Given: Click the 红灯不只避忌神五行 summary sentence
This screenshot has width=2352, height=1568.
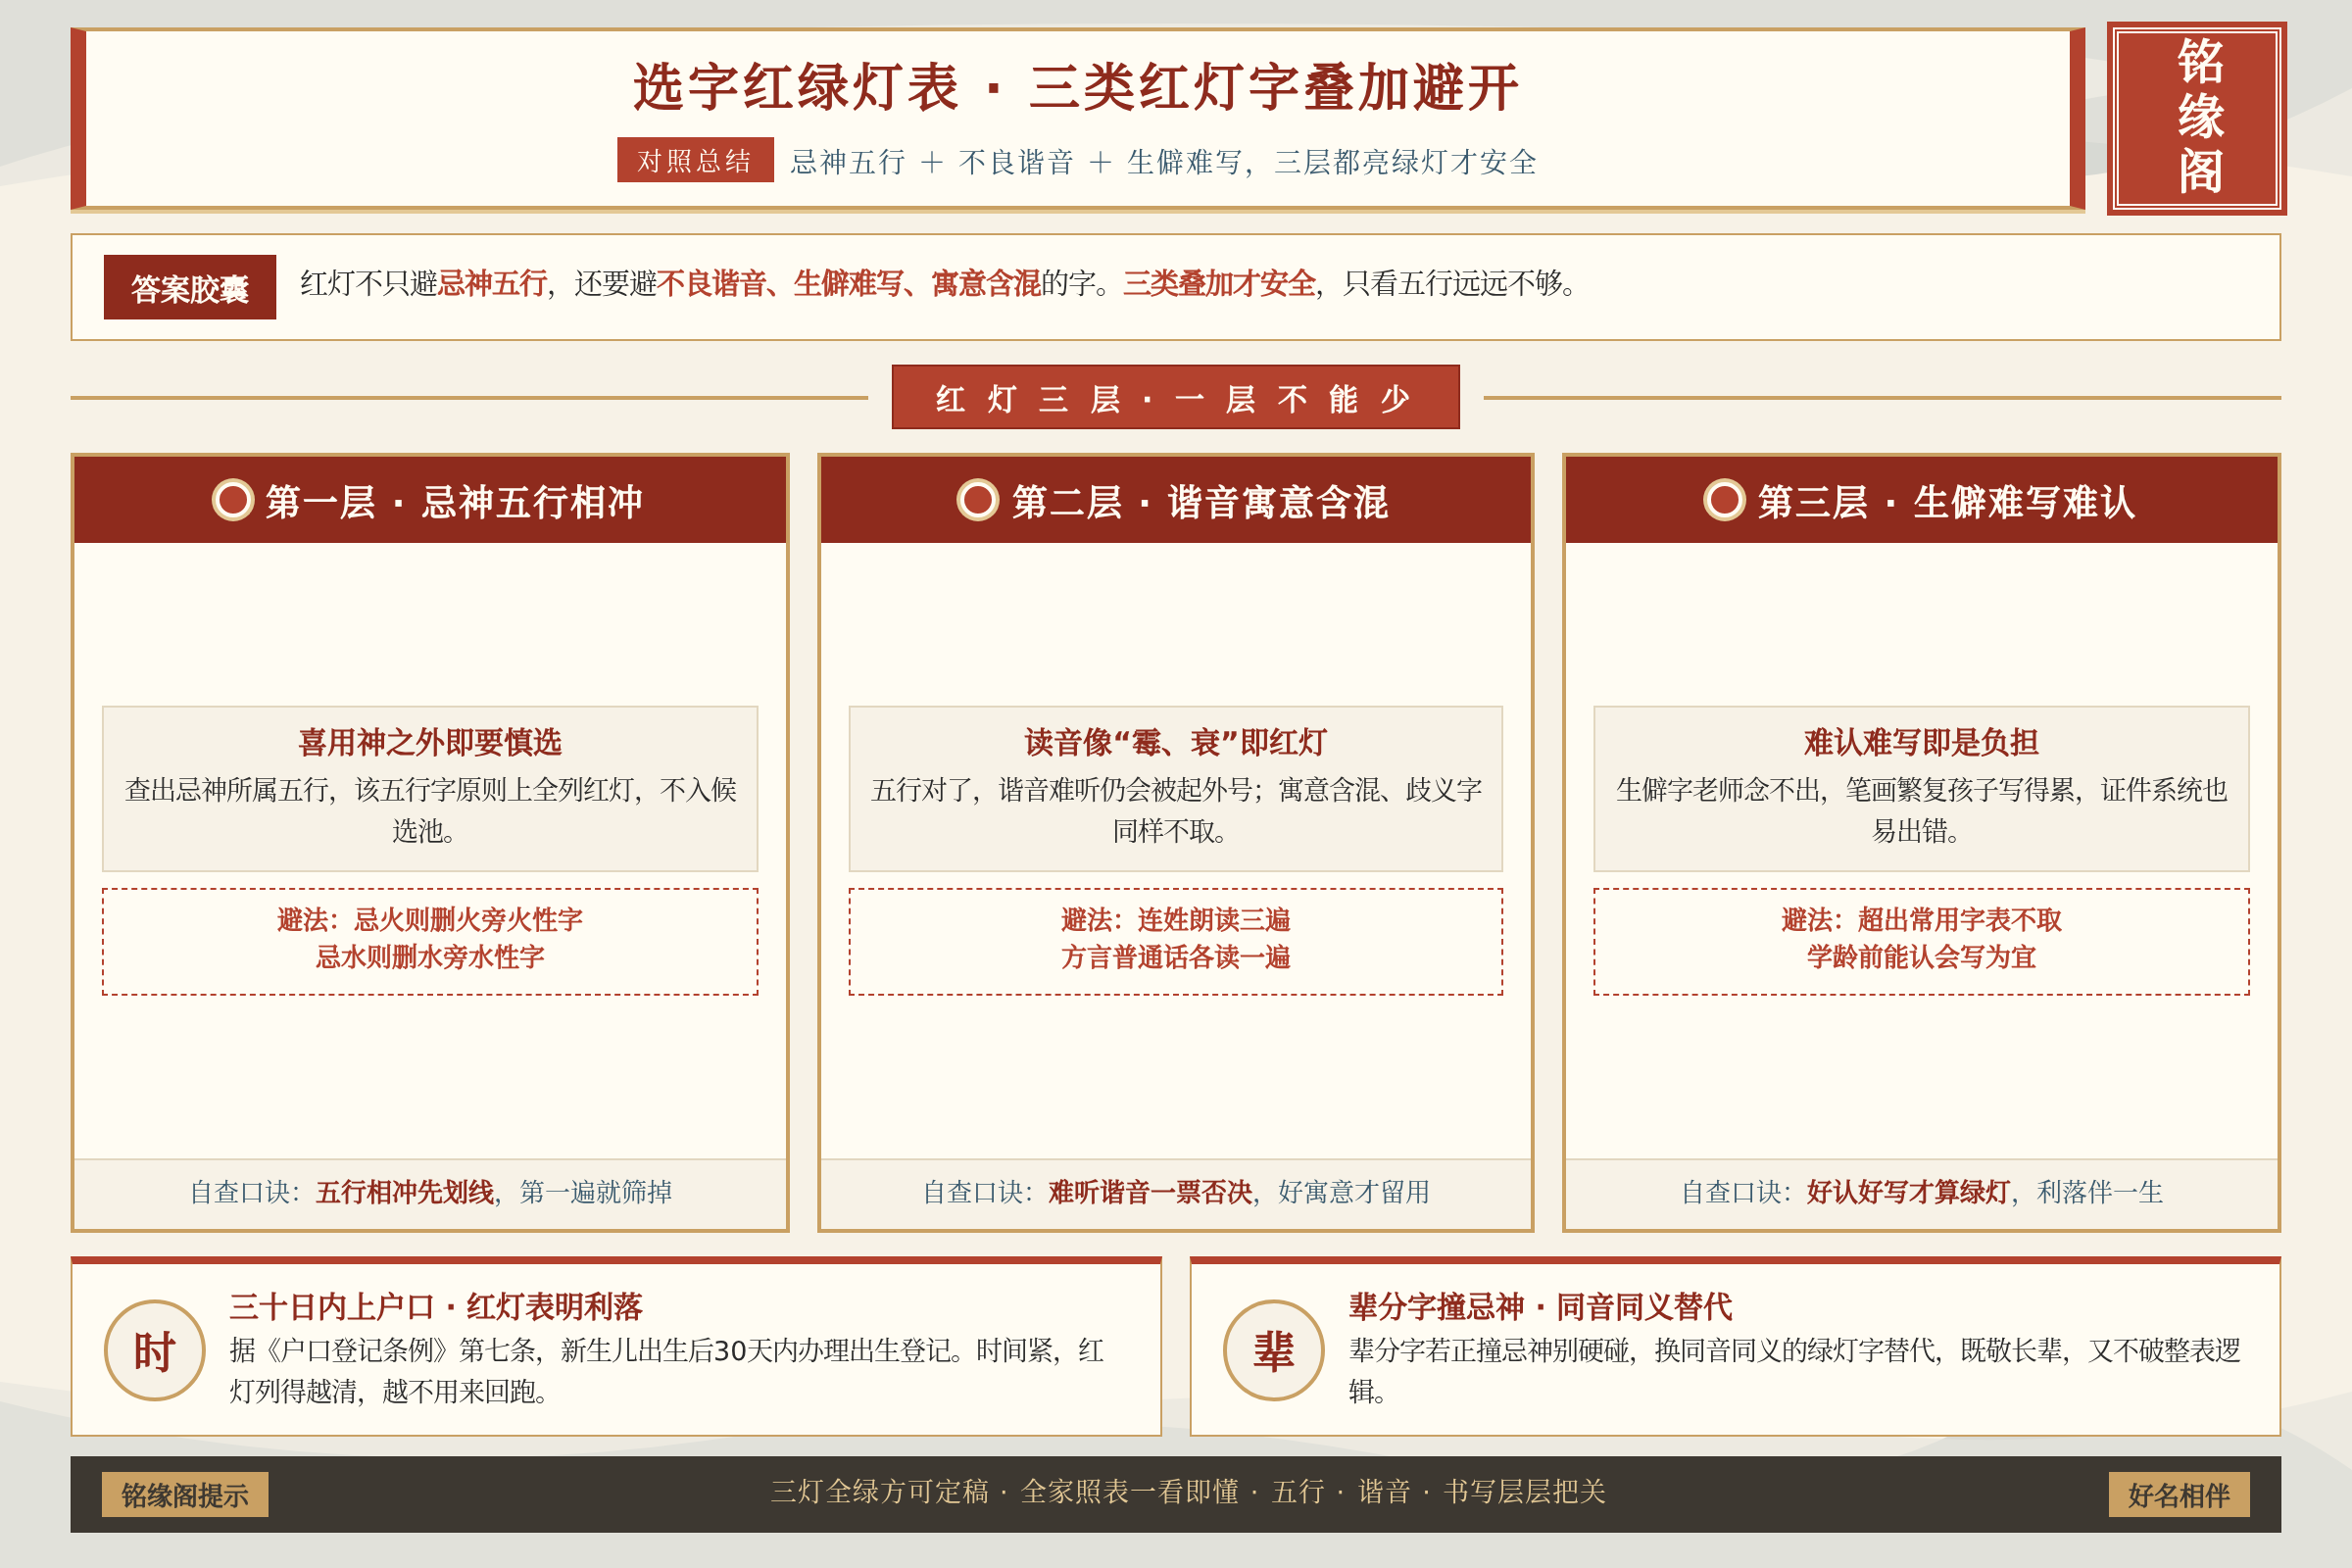Looking at the screenshot, I should coord(940,284).
